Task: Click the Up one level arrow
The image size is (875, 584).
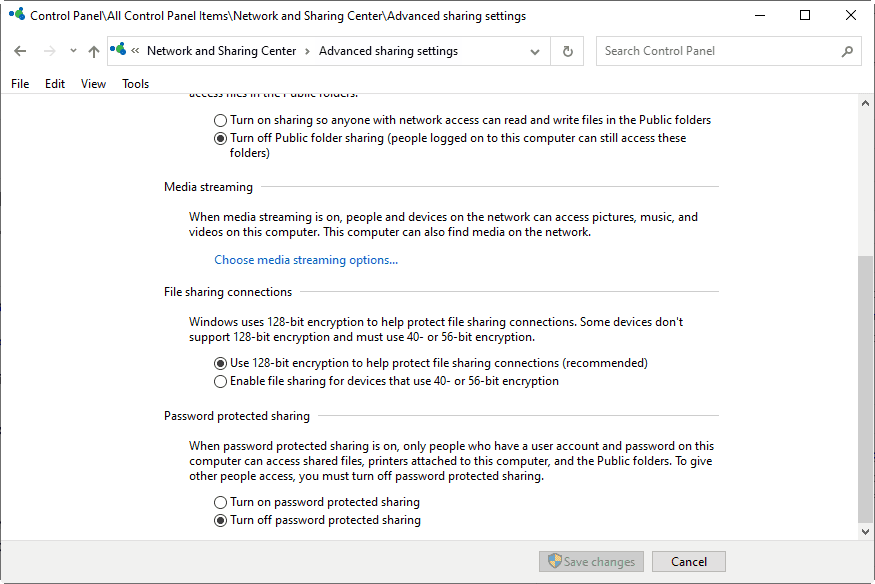Action: pos(94,51)
